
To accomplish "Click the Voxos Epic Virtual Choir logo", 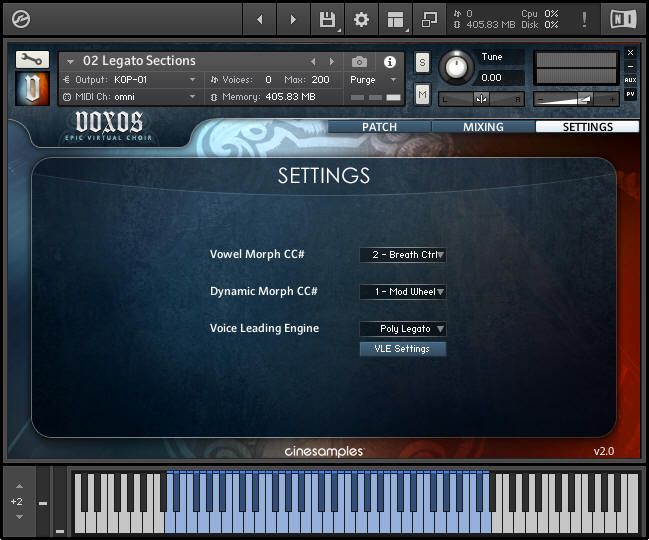I will coord(109,126).
